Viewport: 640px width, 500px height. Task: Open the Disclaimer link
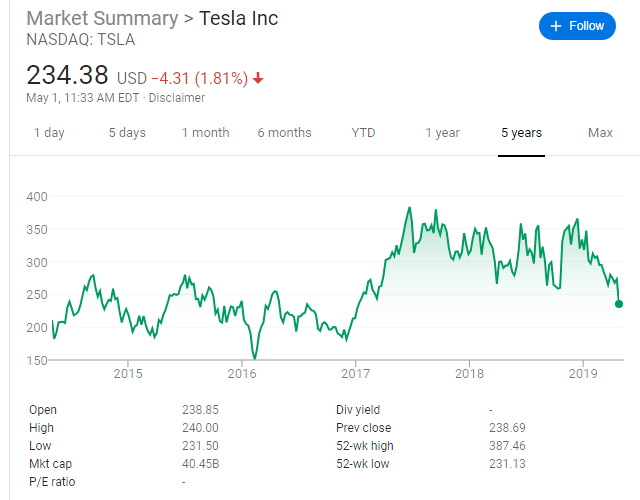tap(177, 98)
